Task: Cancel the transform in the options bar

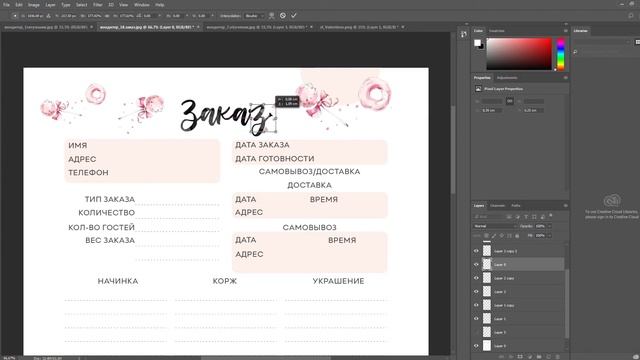Action: (283, 16)
